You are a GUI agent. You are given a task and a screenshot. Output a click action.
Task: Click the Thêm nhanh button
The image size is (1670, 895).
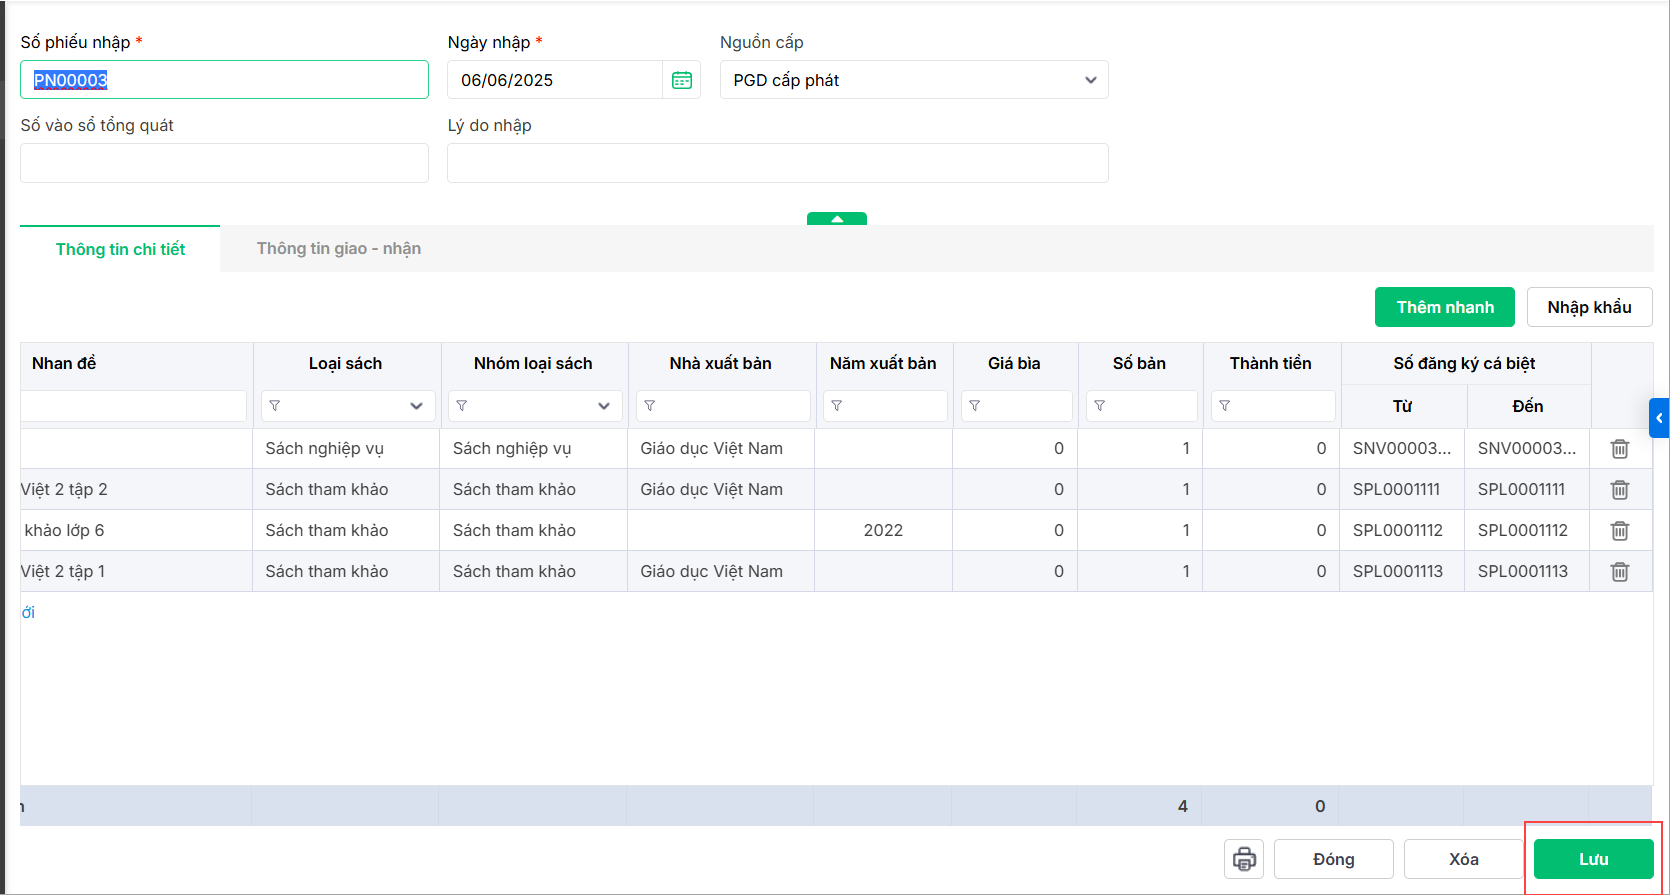tap(1444, 307)
